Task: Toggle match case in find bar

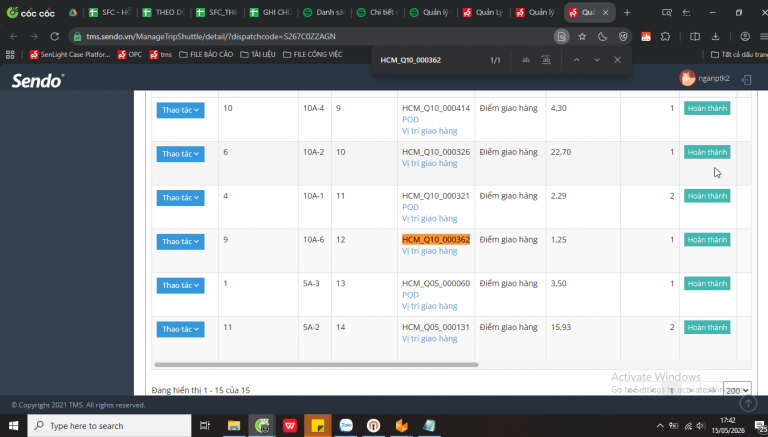Action: [x=526, y=60]
